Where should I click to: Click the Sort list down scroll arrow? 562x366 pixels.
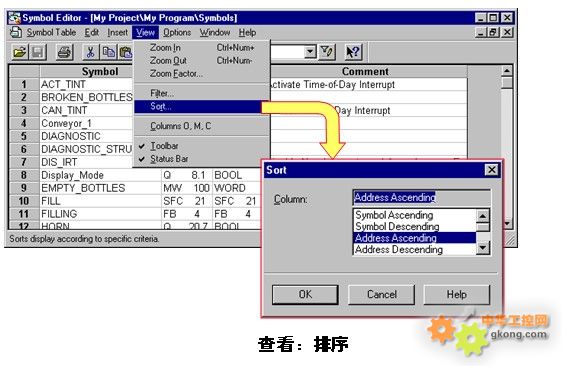coord(482,248)
